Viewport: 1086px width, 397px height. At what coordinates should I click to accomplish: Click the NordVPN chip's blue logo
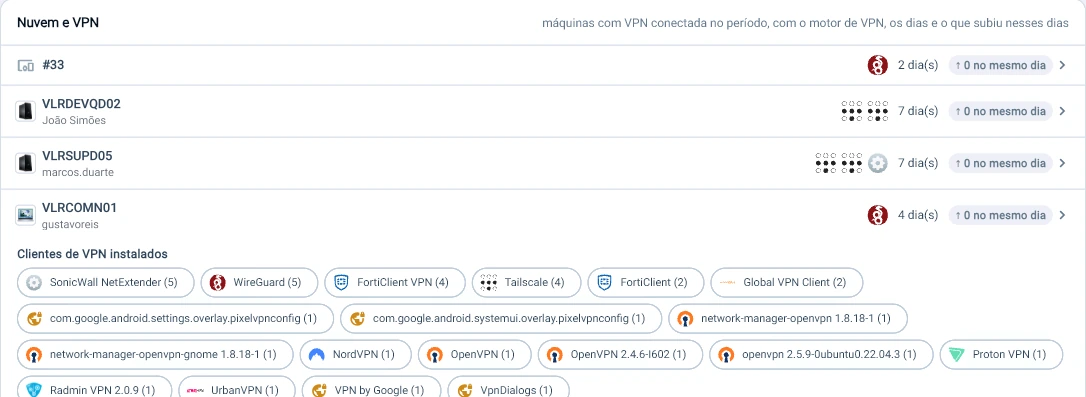coord(317,355)
